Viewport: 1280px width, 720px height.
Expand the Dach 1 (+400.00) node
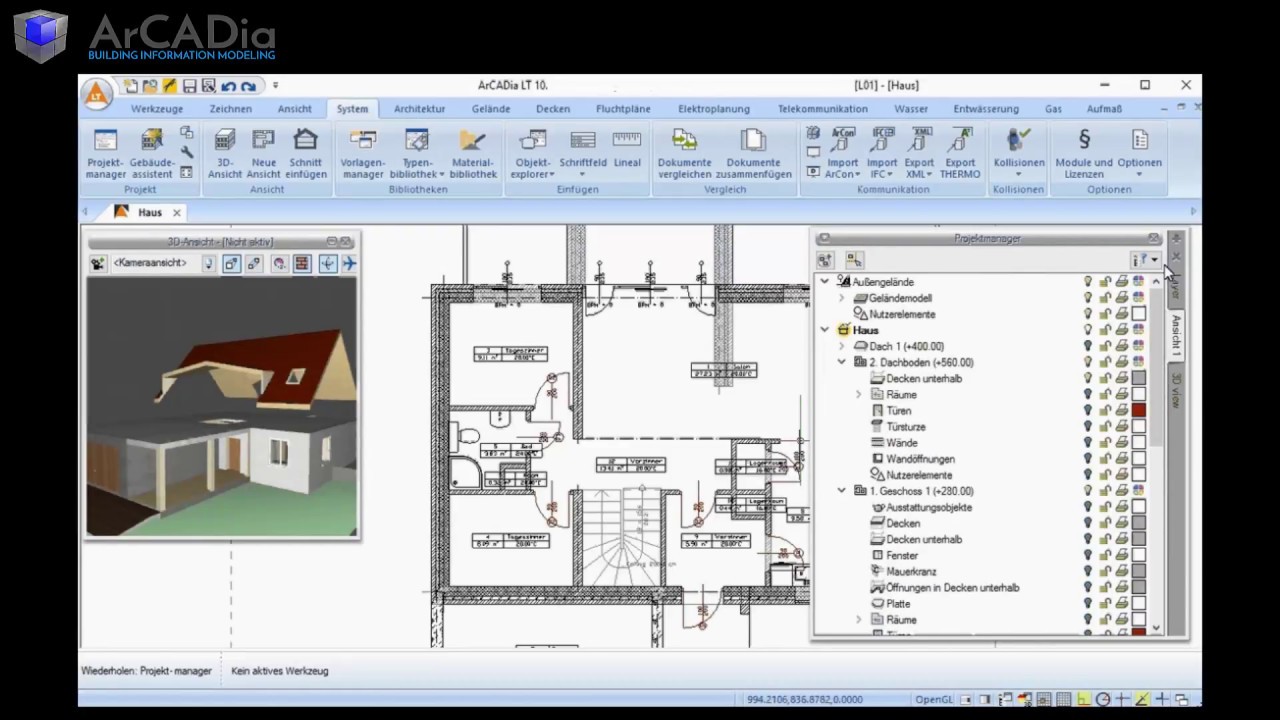pyautogui.click(x=841, y=346)
